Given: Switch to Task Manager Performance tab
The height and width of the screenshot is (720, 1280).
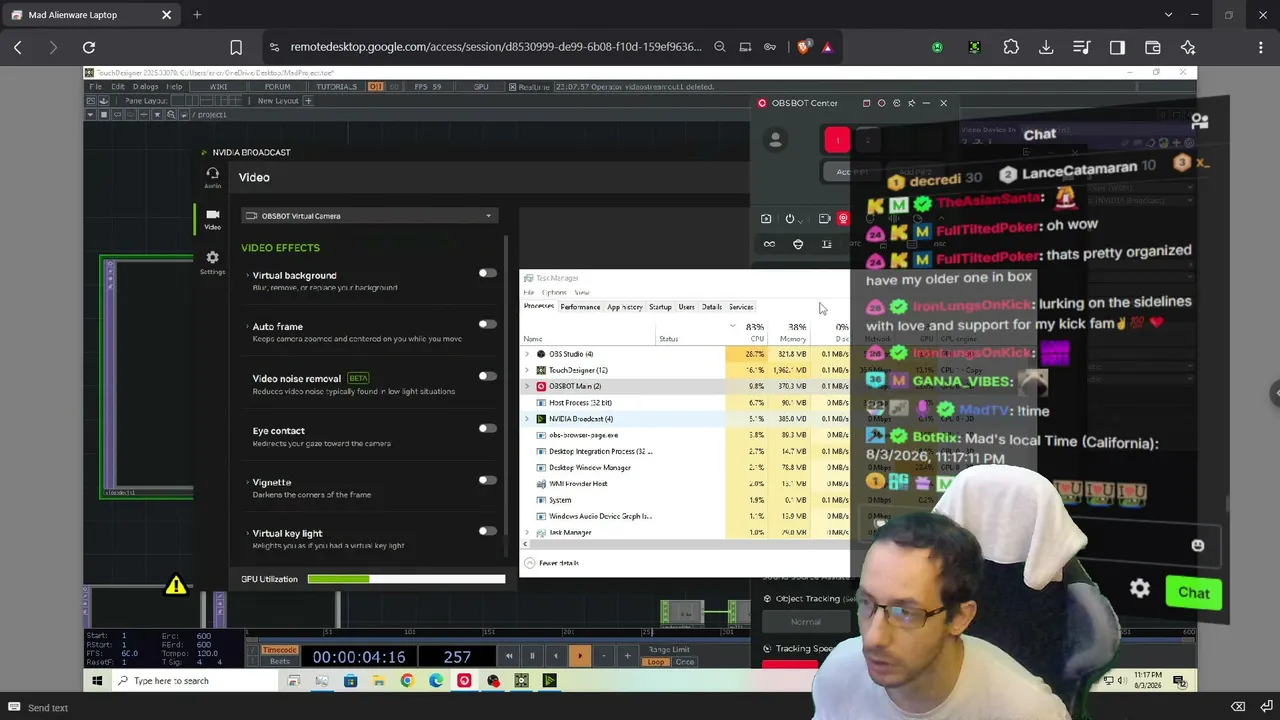Looking at the screenshot, I should (580, 307).
